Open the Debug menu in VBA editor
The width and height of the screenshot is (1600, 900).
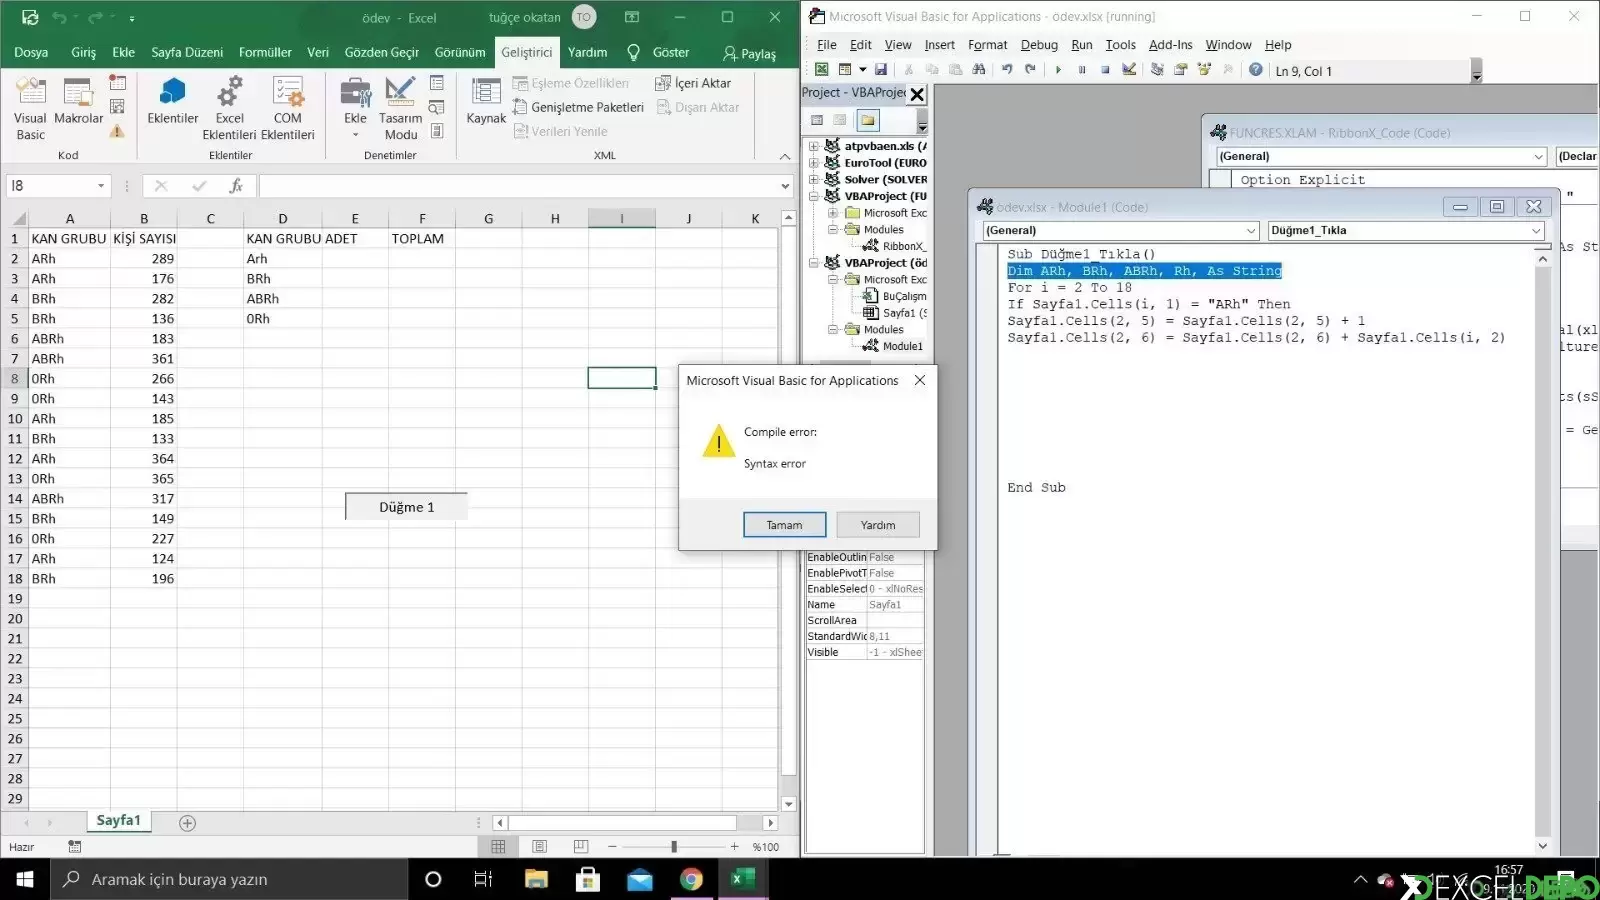point(1039,45)
